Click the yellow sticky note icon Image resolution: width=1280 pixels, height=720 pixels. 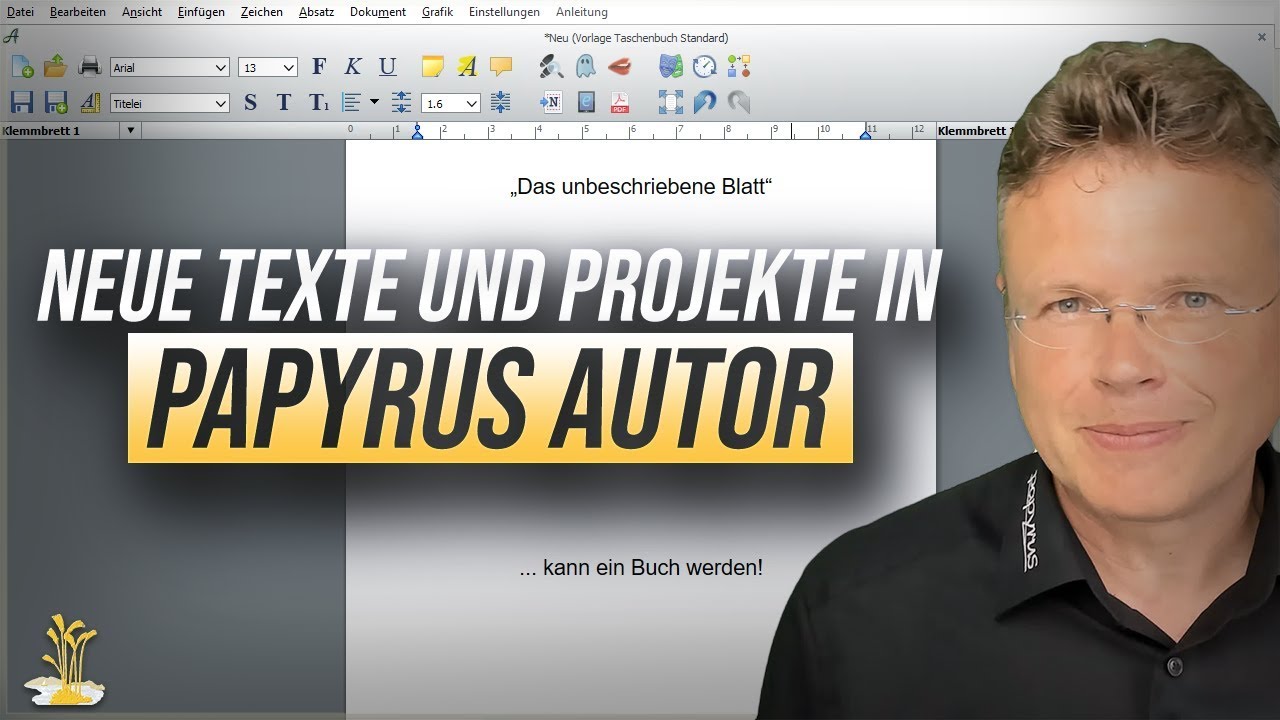(x=433, y=67)
